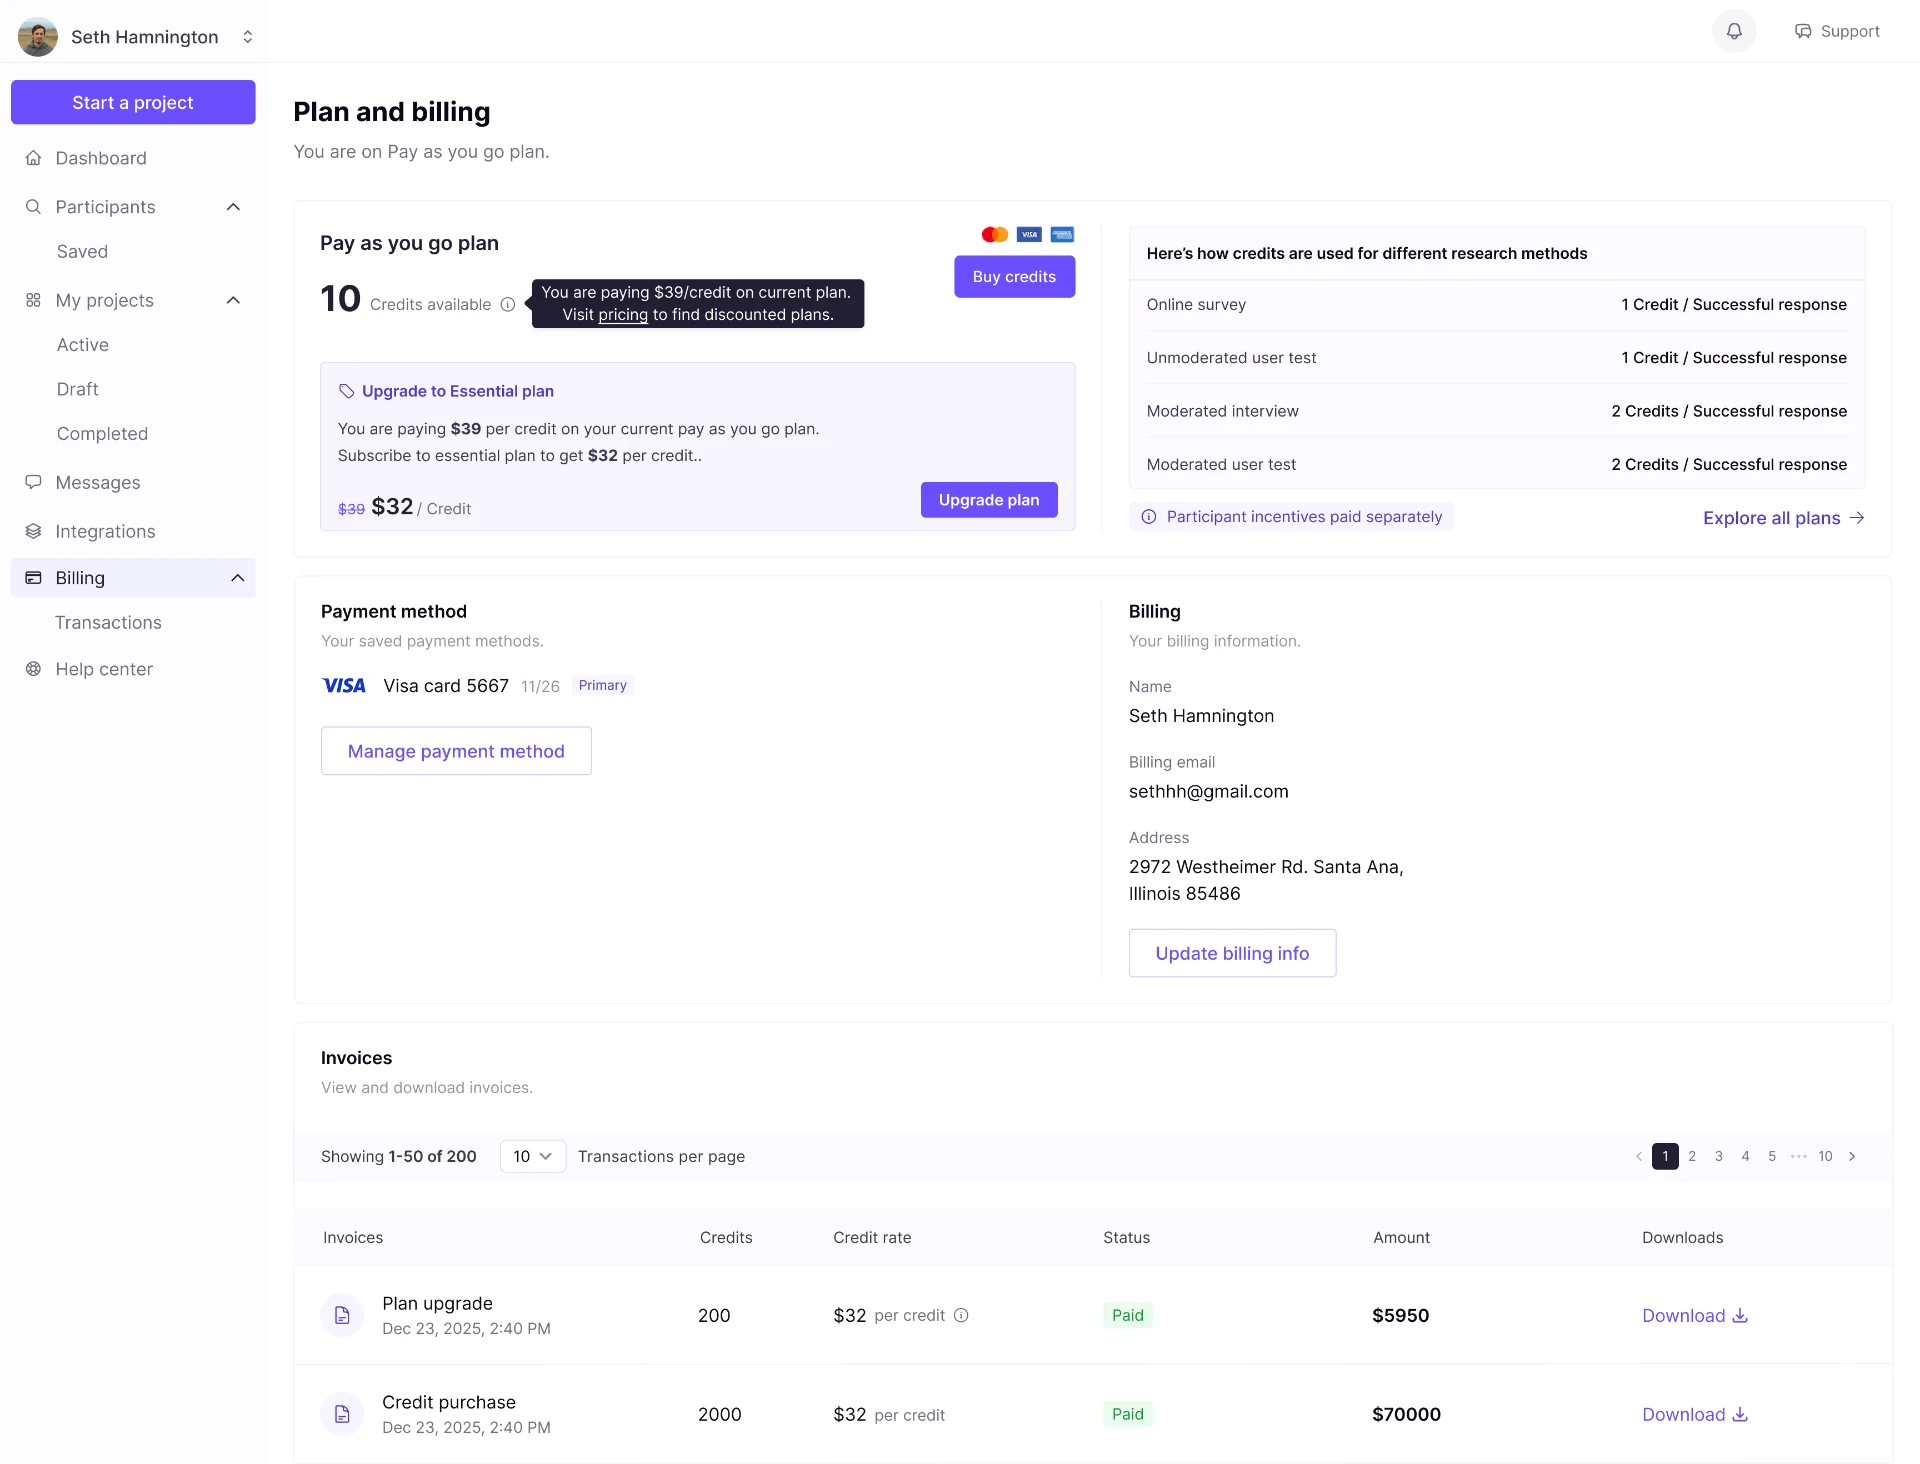Screen dimensions: 1920x1464
Task: Download the Credit purchase invoice
Action: click(x=1695, y=1414)
